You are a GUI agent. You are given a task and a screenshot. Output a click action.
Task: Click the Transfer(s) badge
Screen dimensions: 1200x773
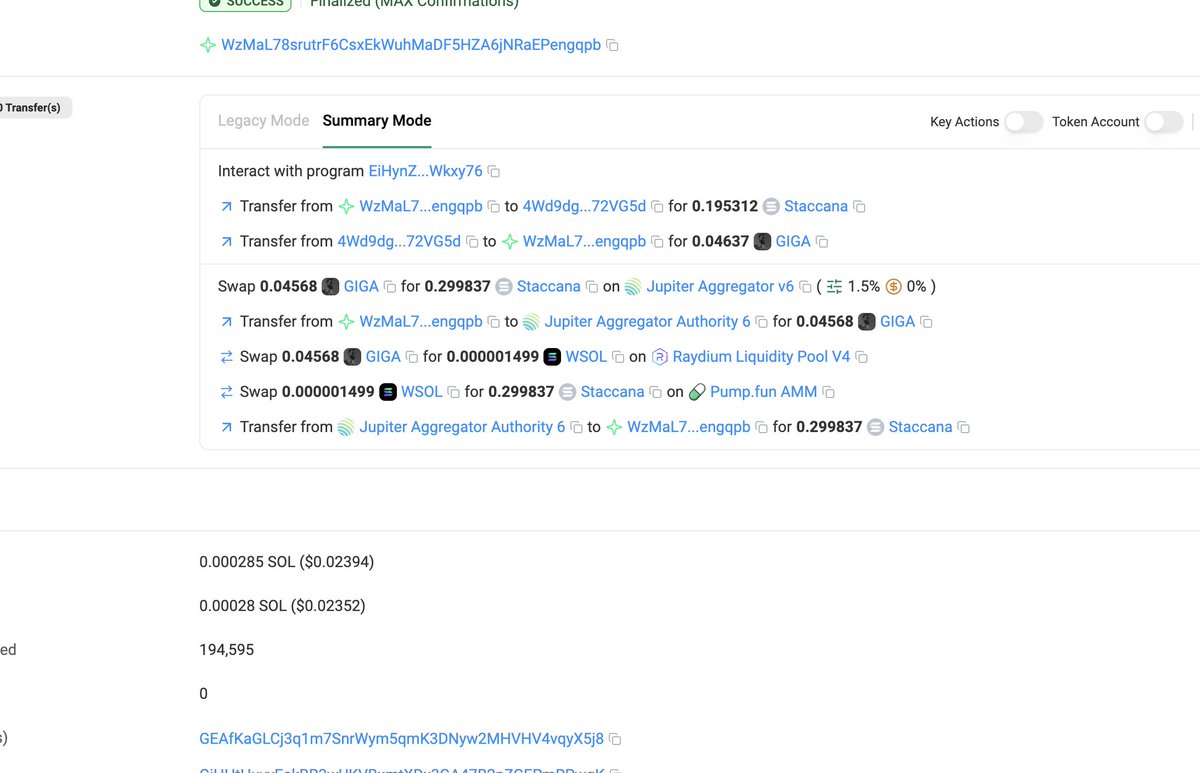coord(32,107)
